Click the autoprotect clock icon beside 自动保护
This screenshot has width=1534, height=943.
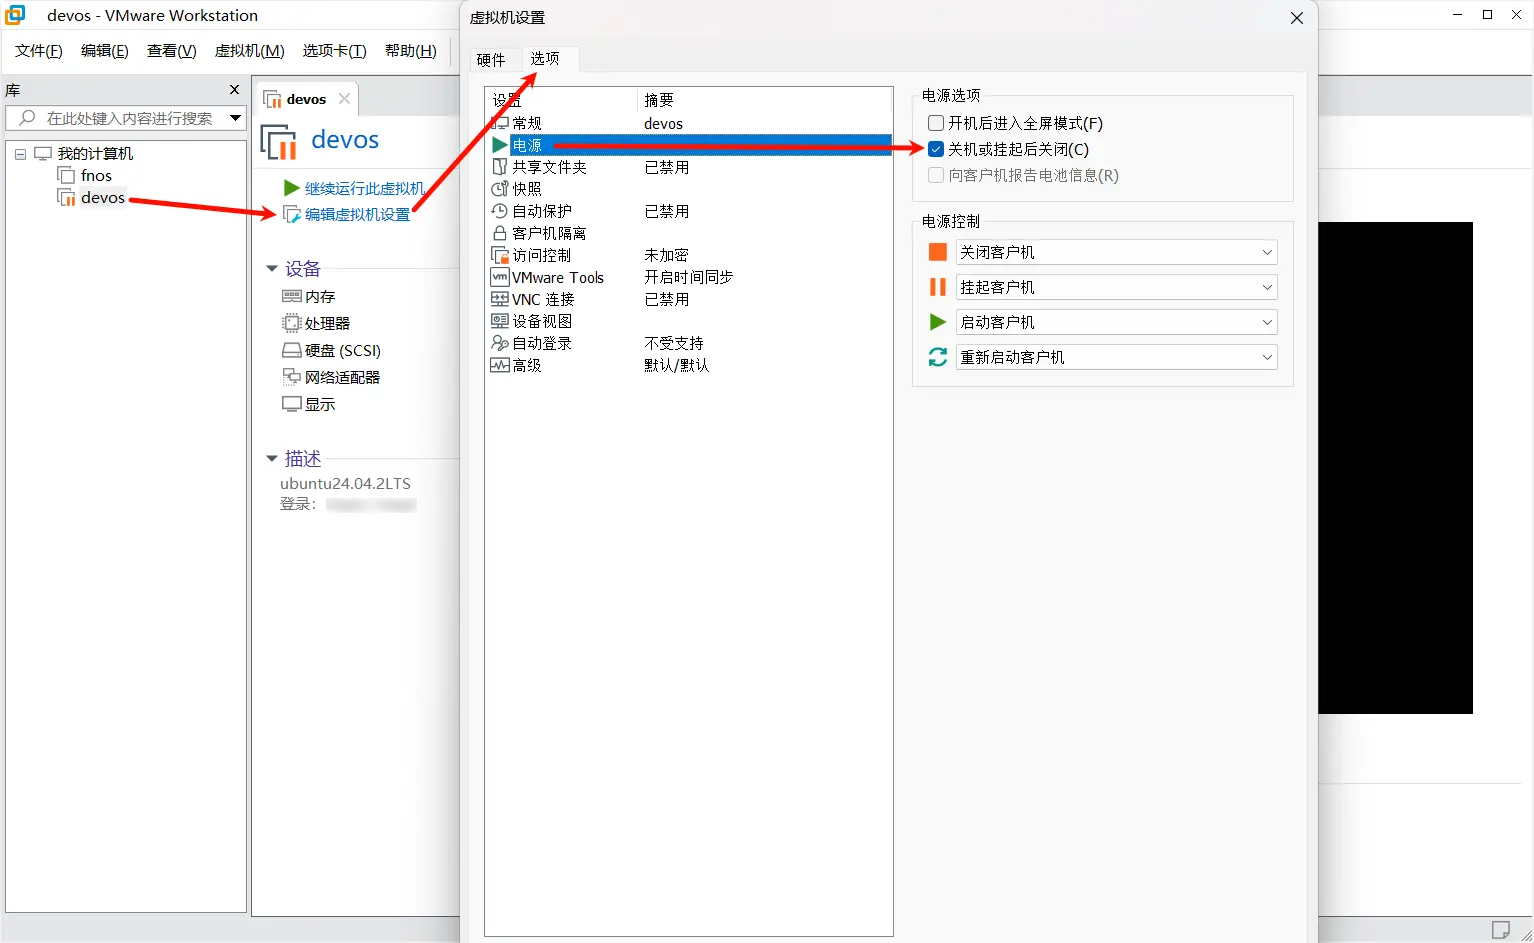(500, 211)
